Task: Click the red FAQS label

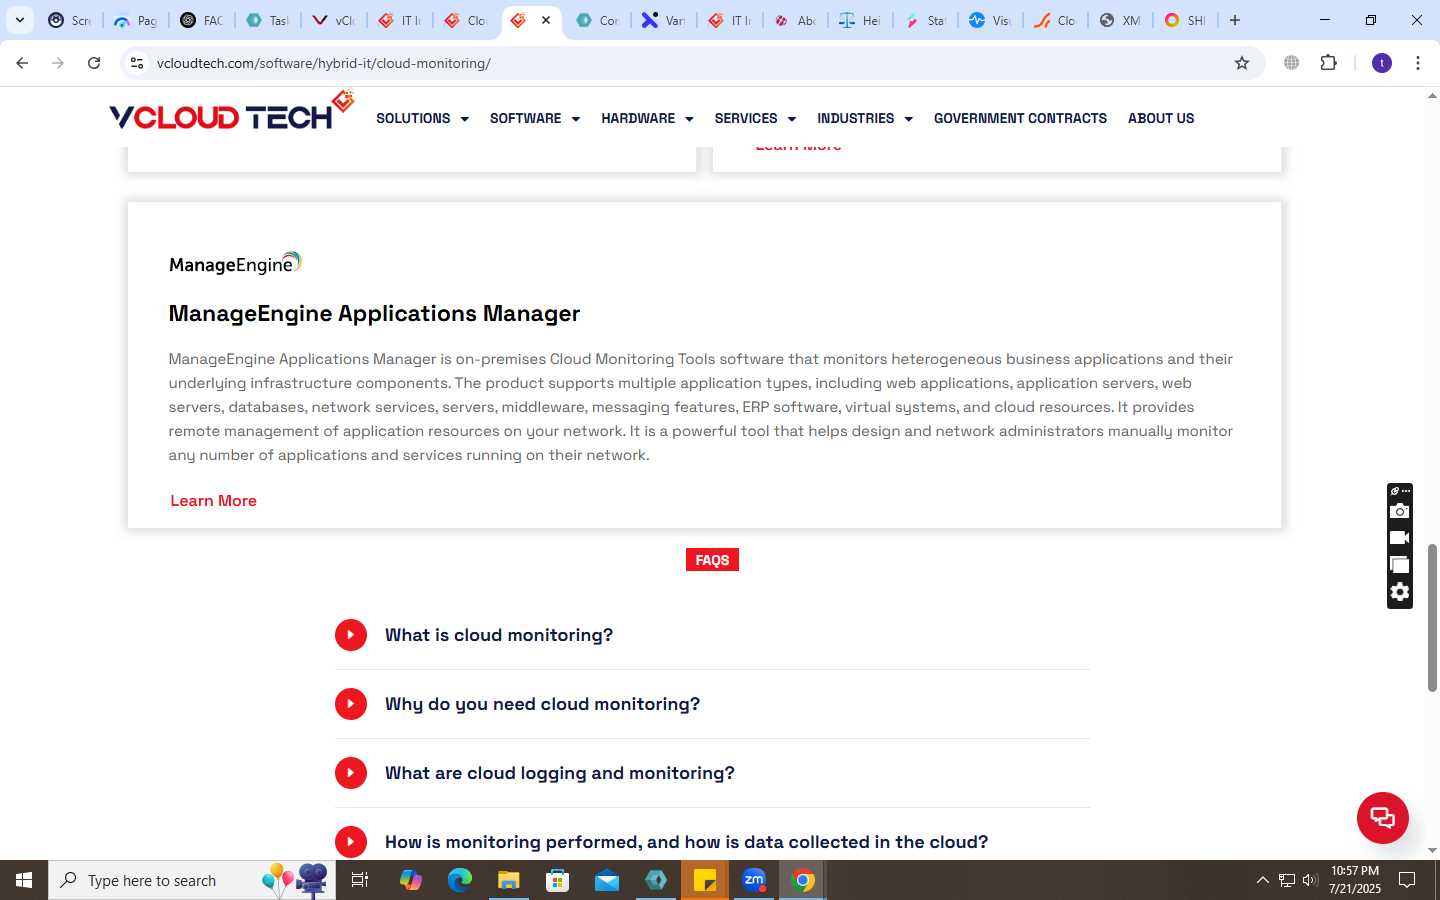Action: click(x=712, y=560)
